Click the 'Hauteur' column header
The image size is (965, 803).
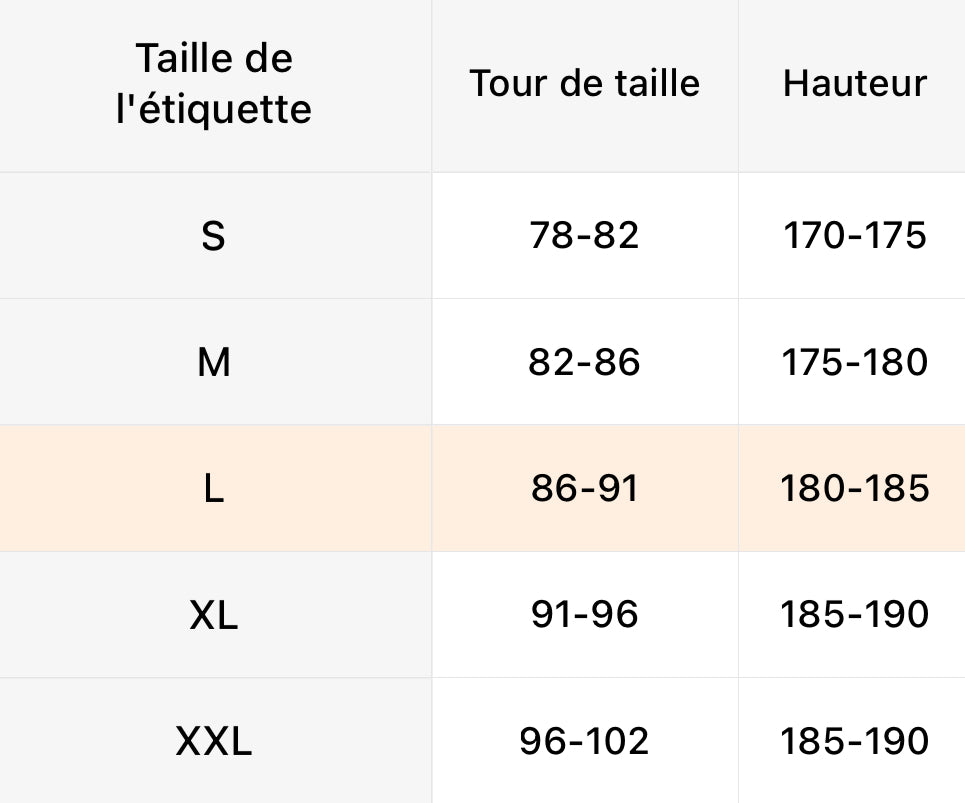854,83
